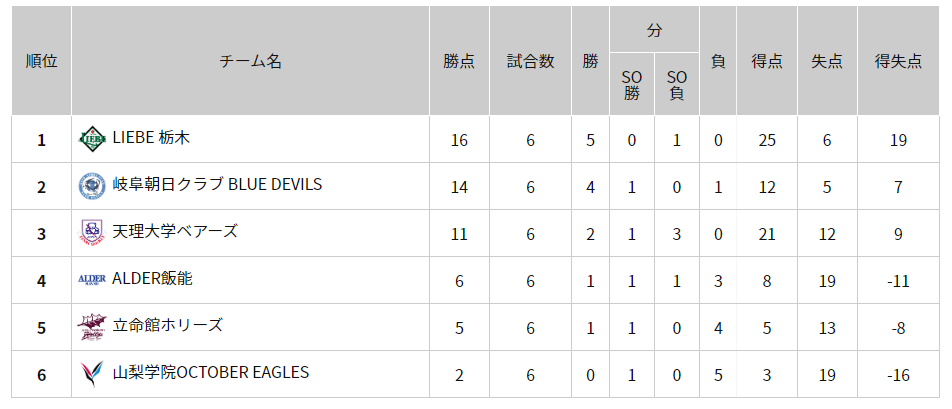Screen dimensions: 952x409
Task: Select the 天理大学ベアーズ team name
Action: [175, 232]
